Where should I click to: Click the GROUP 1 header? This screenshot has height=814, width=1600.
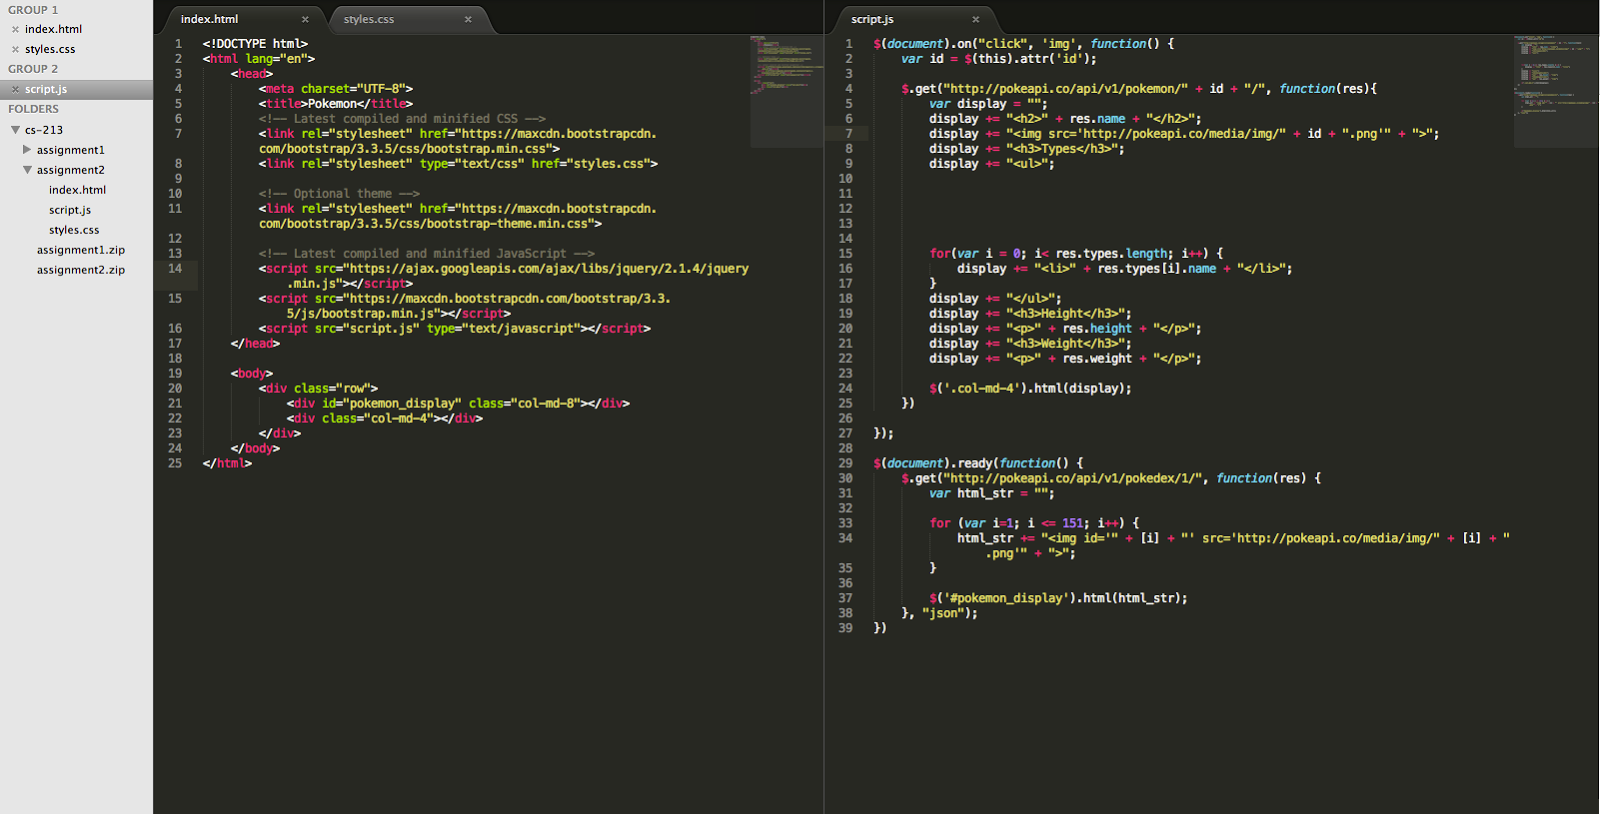tap(33, 10)
